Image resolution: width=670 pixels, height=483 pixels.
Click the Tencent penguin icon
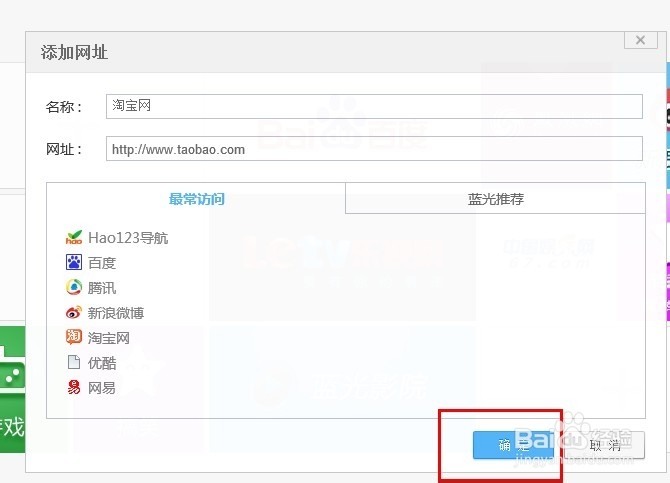tap(73, 287)
